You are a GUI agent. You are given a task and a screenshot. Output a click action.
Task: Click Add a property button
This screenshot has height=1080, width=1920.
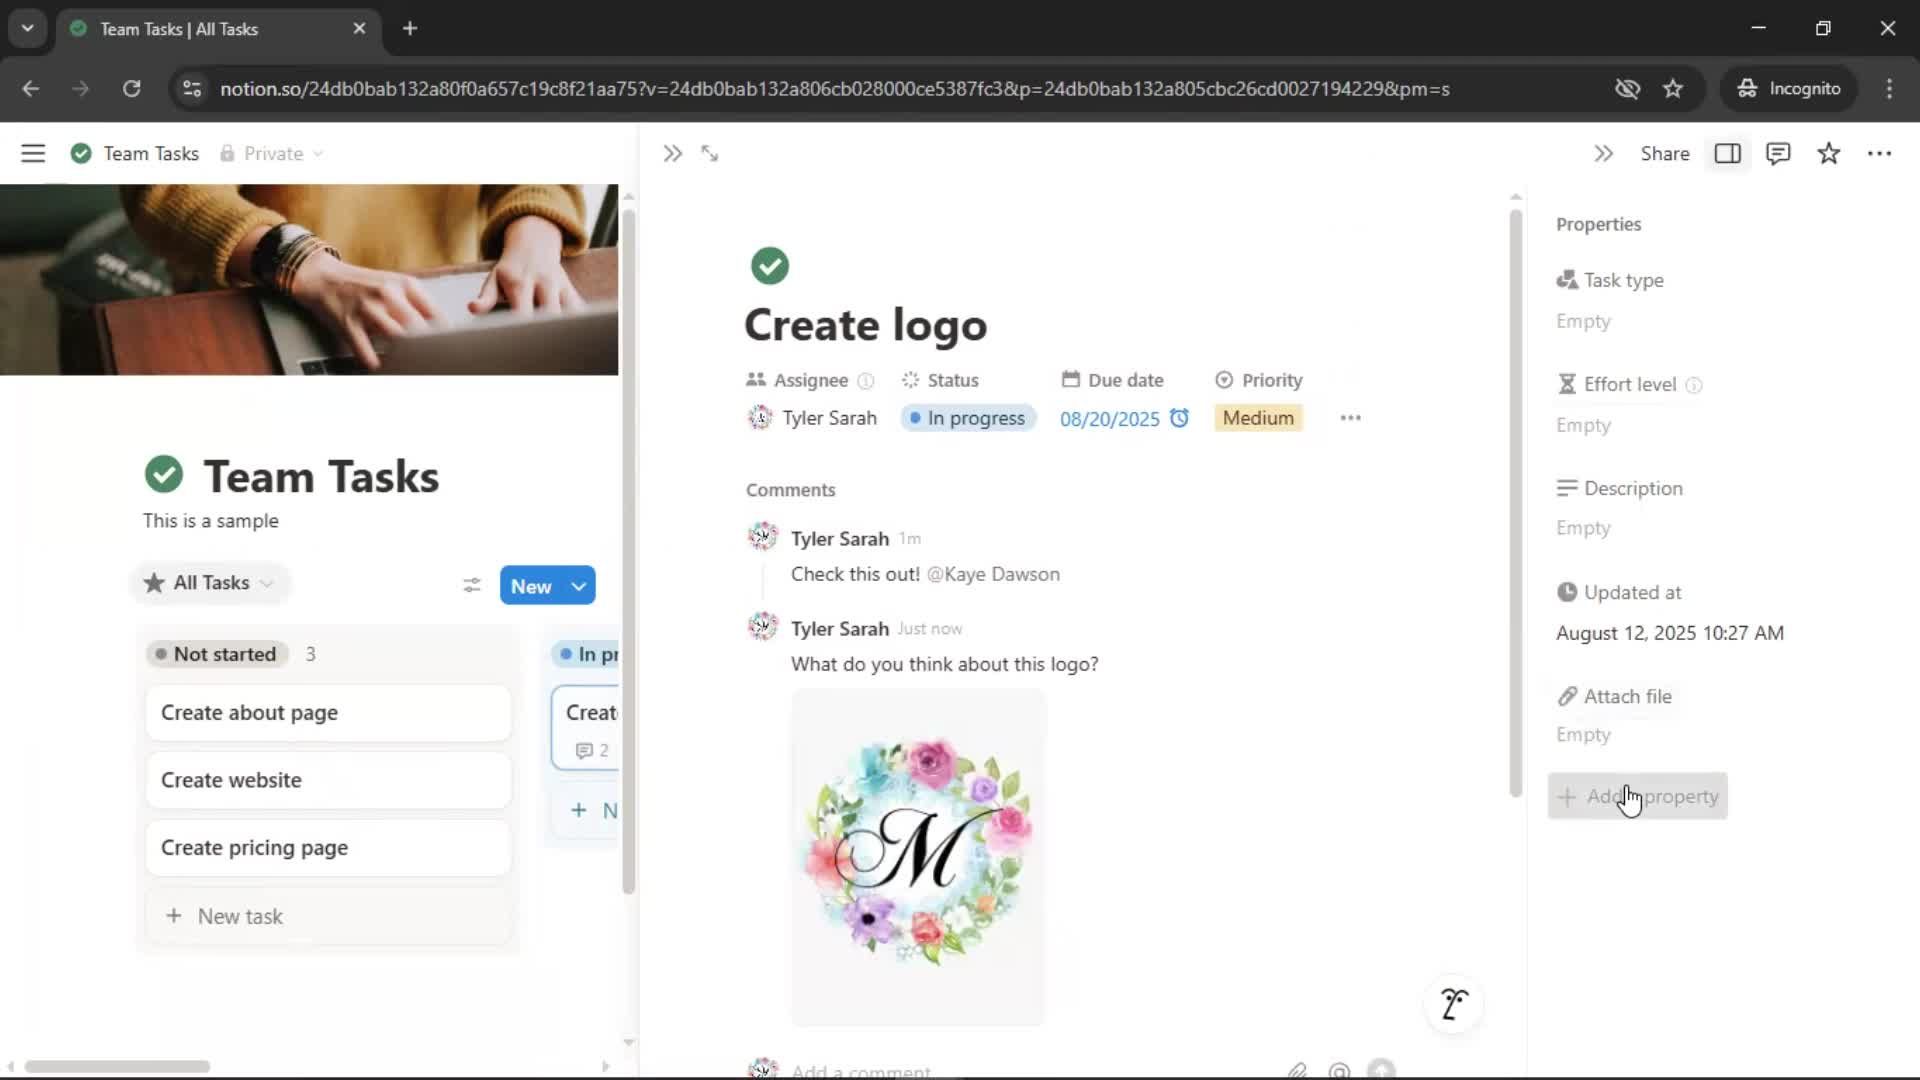click(x=1638, y=797)
